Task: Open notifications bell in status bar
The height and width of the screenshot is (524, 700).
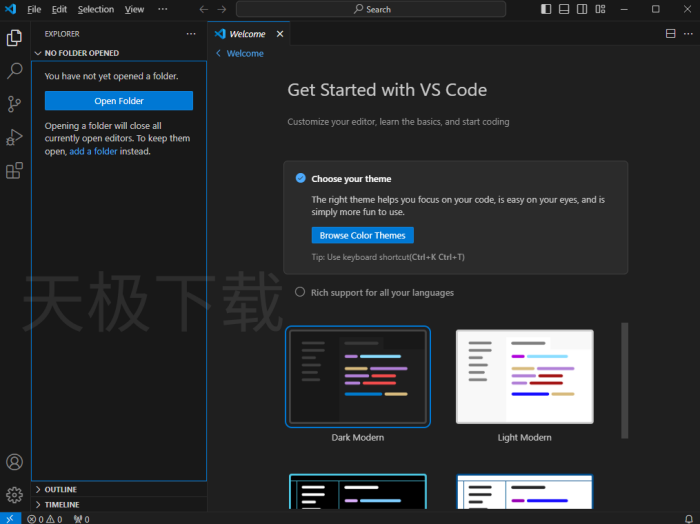Action: click(x=688, y=518)
